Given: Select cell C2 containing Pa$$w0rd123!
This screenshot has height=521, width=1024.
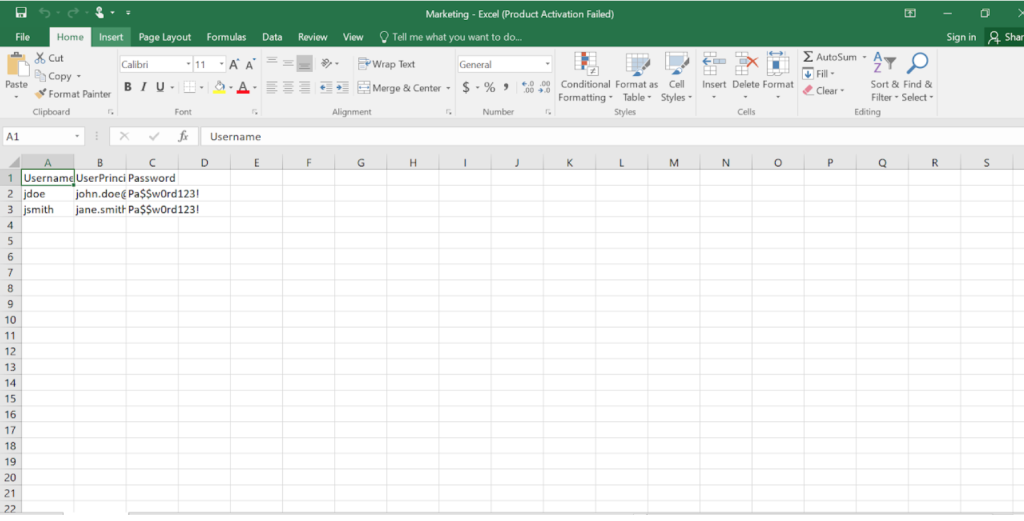Looking at the screenshot, I should pyautogui.click(x=152, y=193).
